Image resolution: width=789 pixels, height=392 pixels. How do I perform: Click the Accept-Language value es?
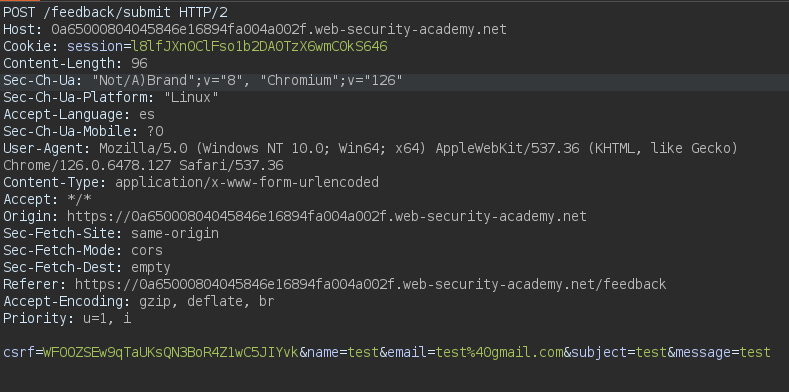click(x=147, y=115)
